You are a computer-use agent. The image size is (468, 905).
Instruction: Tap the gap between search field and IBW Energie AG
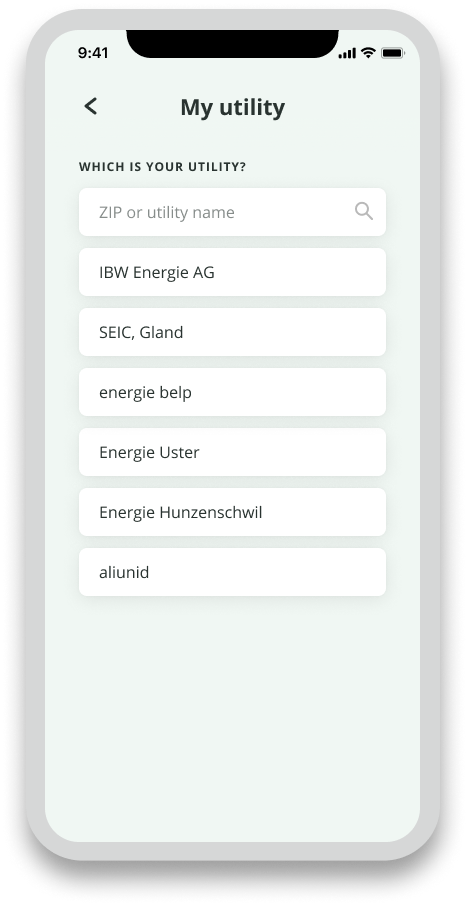point(232,242)
